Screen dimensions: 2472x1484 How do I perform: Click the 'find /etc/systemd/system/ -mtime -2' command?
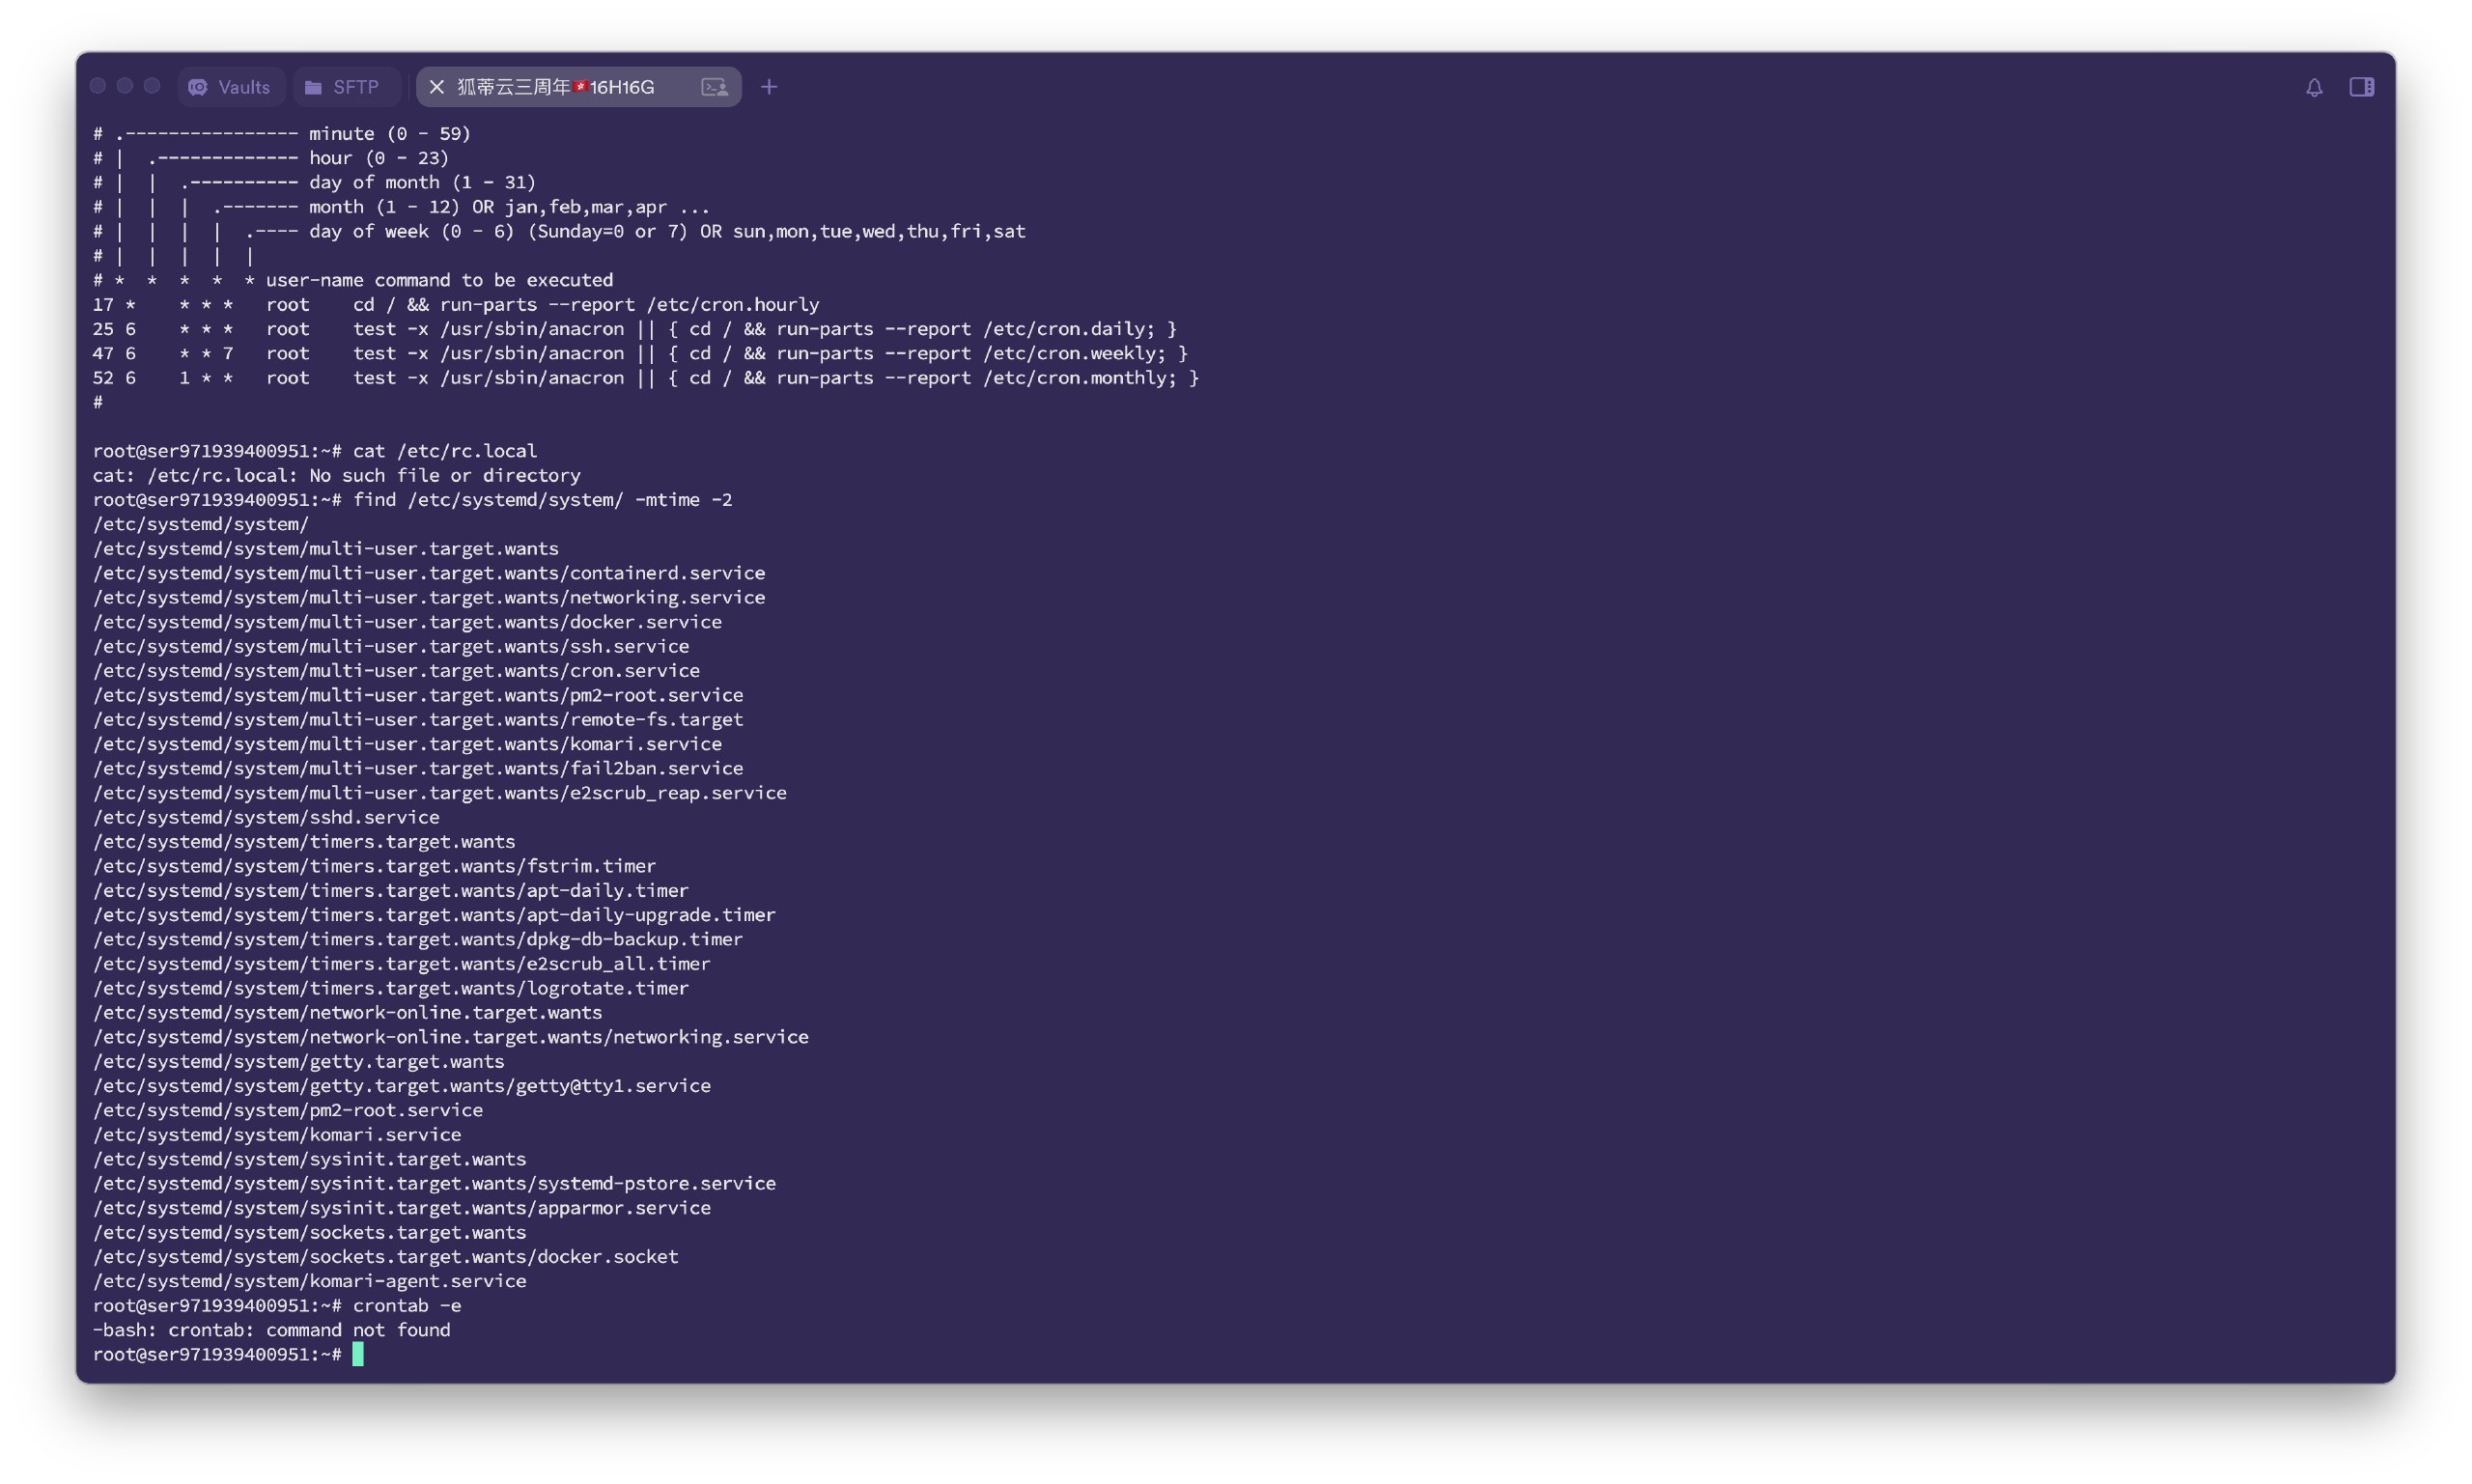point(542,500)
